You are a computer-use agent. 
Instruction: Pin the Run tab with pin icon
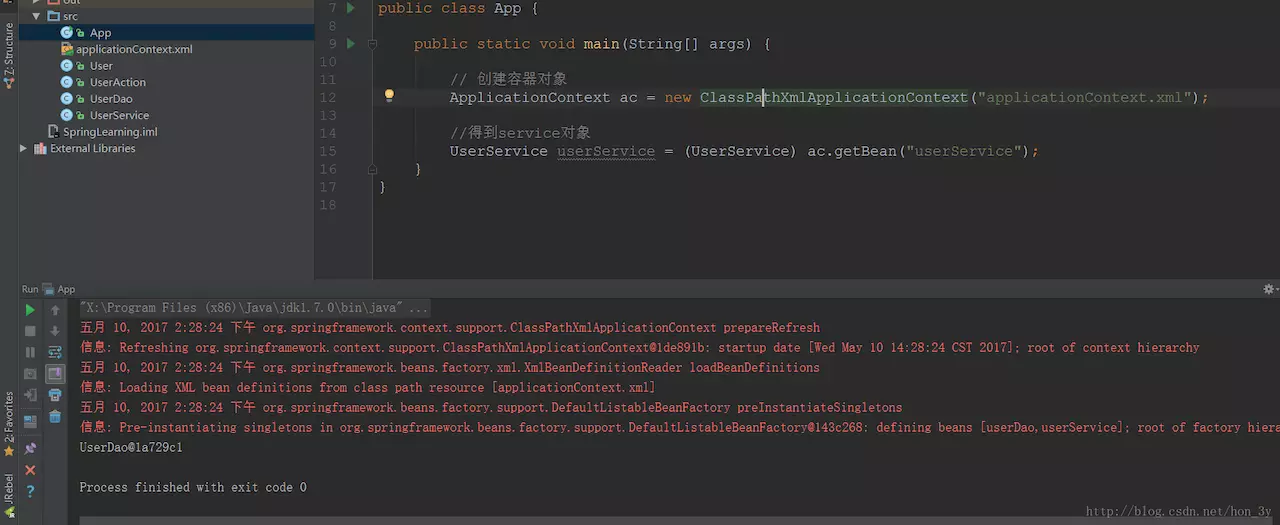coord(30,448)
